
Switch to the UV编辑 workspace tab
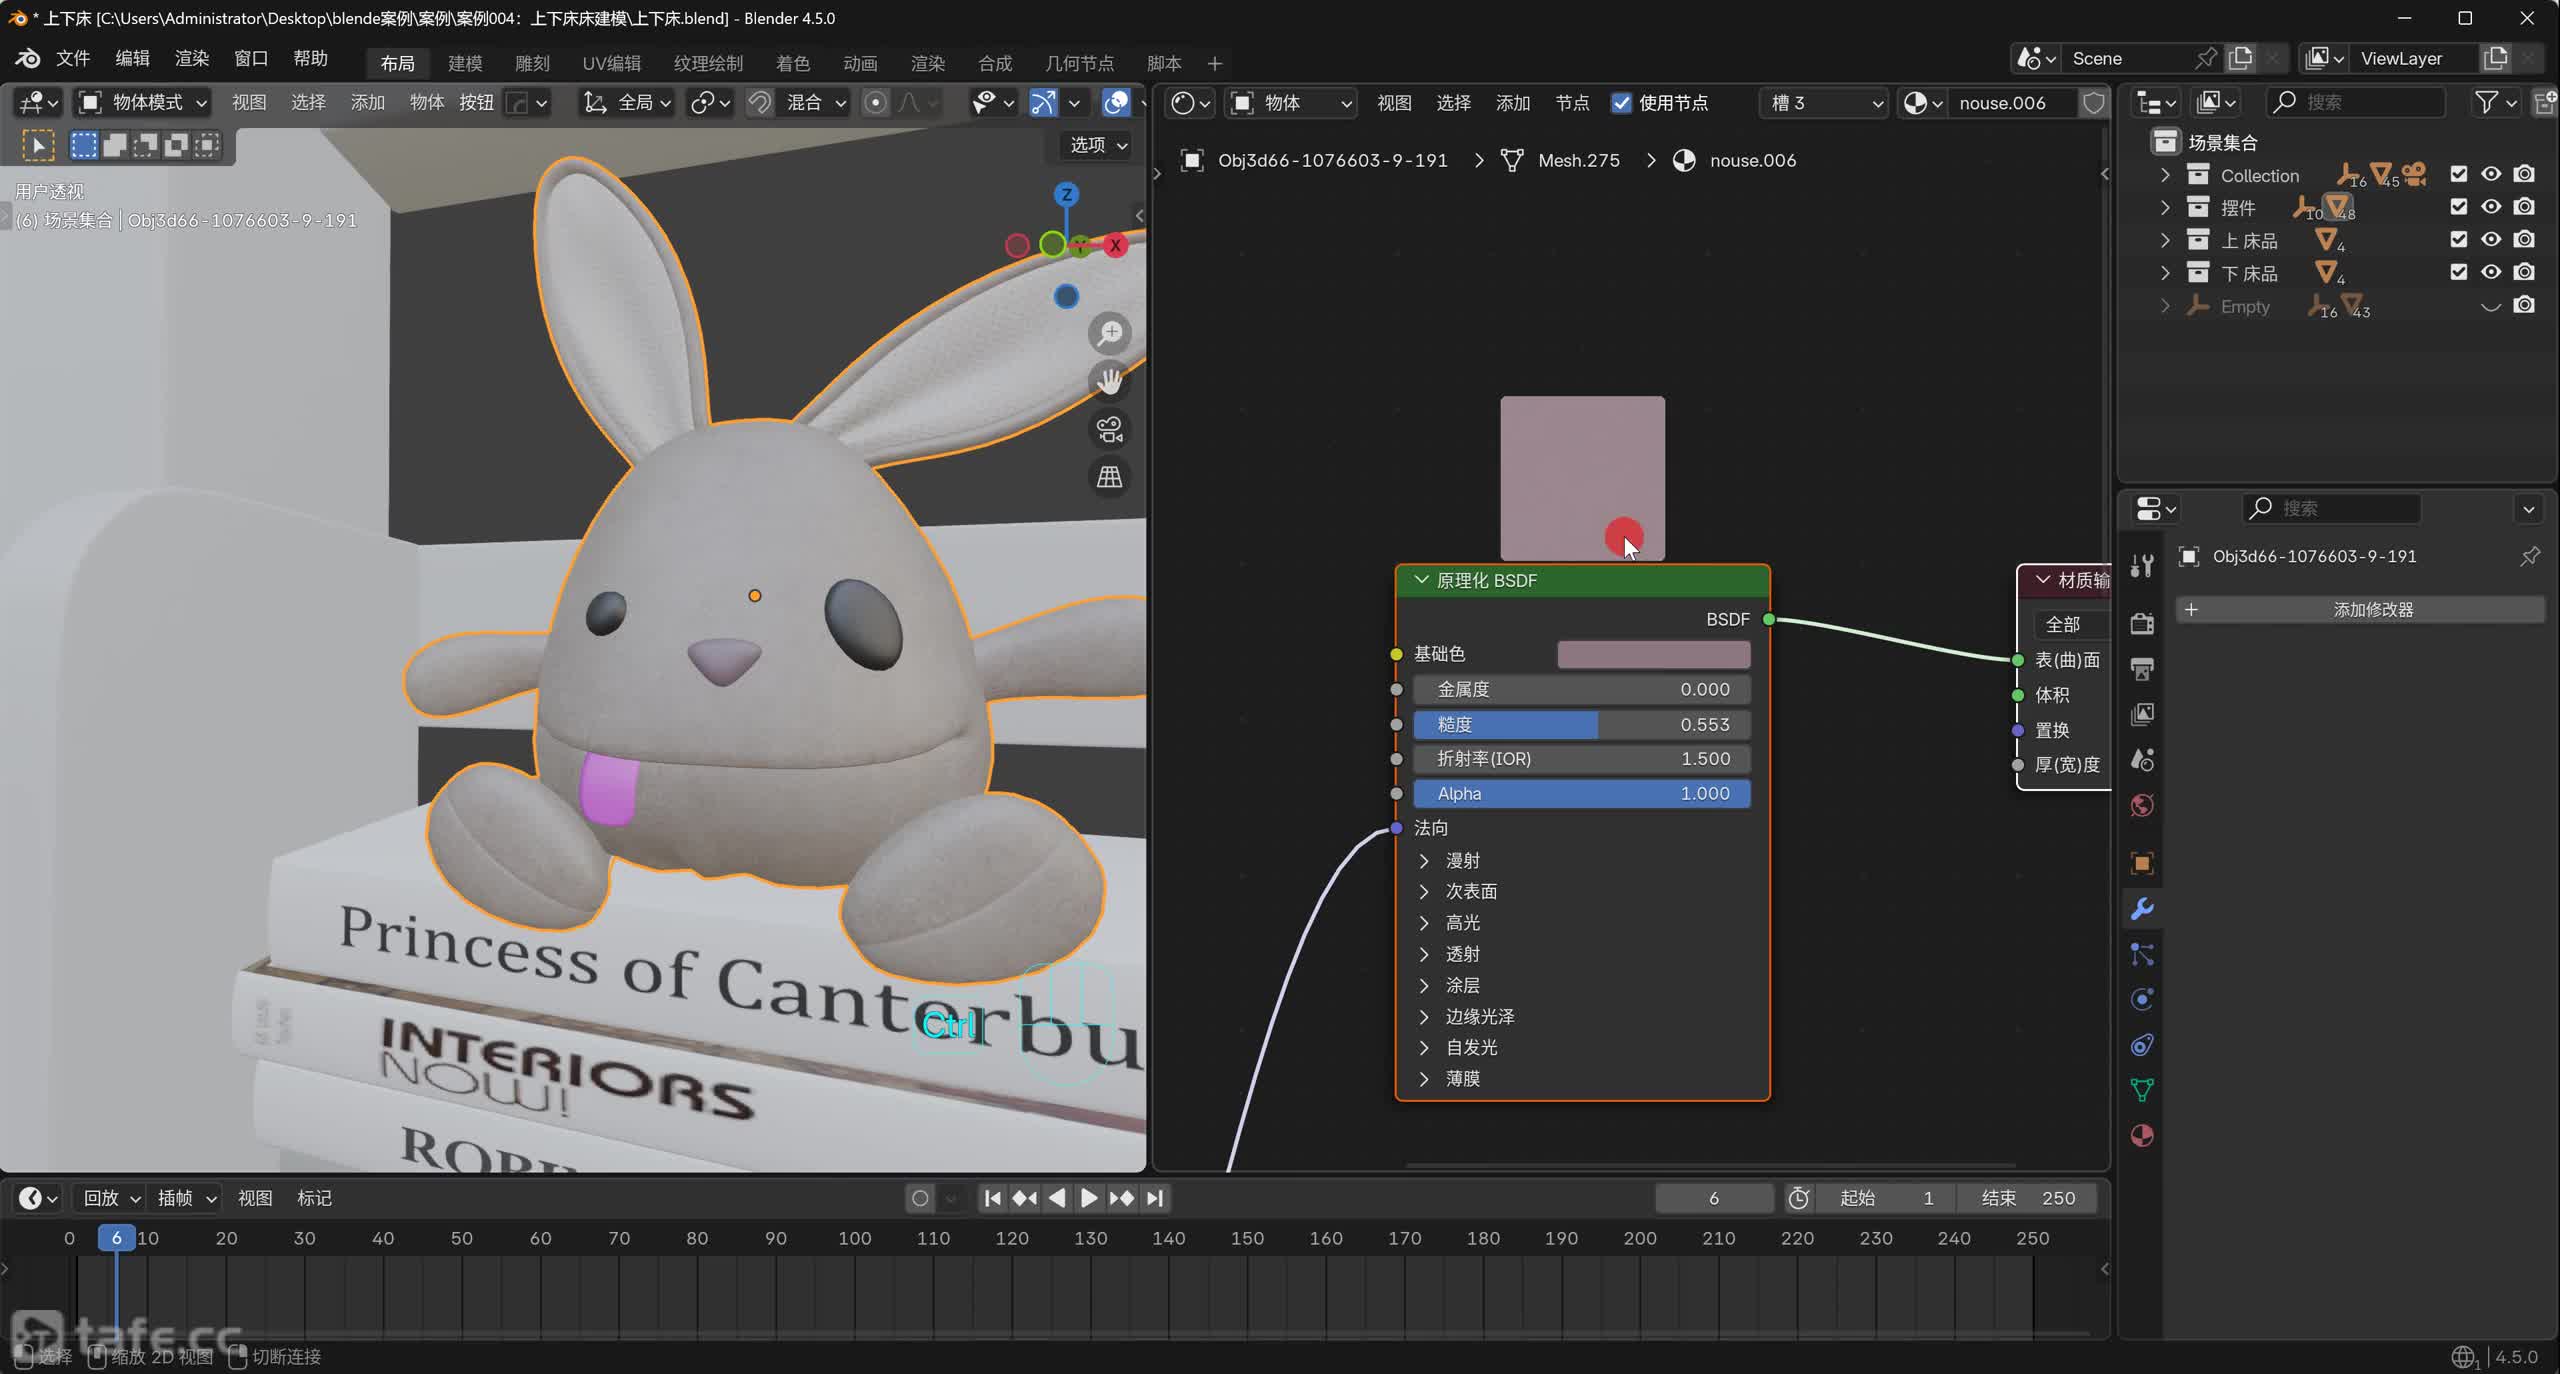point(611,63)
